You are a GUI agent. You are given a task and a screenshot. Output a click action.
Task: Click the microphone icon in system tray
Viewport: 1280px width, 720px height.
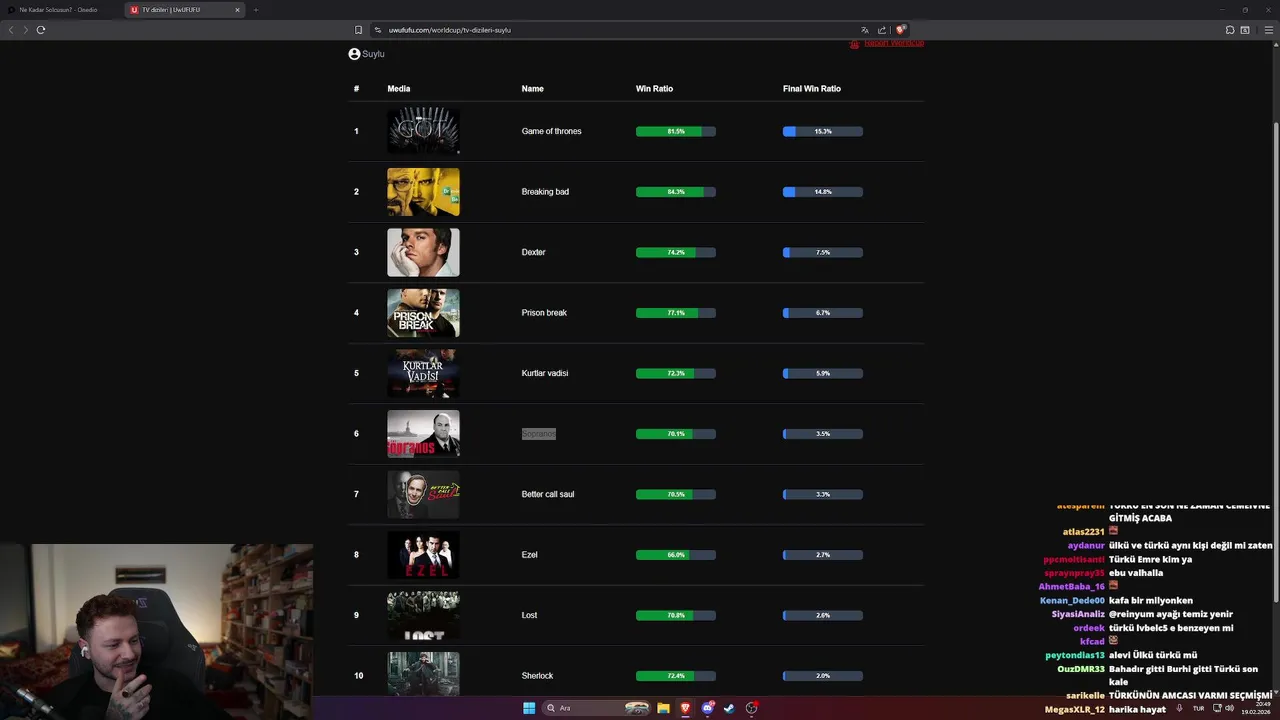(x=1180, y=708)
